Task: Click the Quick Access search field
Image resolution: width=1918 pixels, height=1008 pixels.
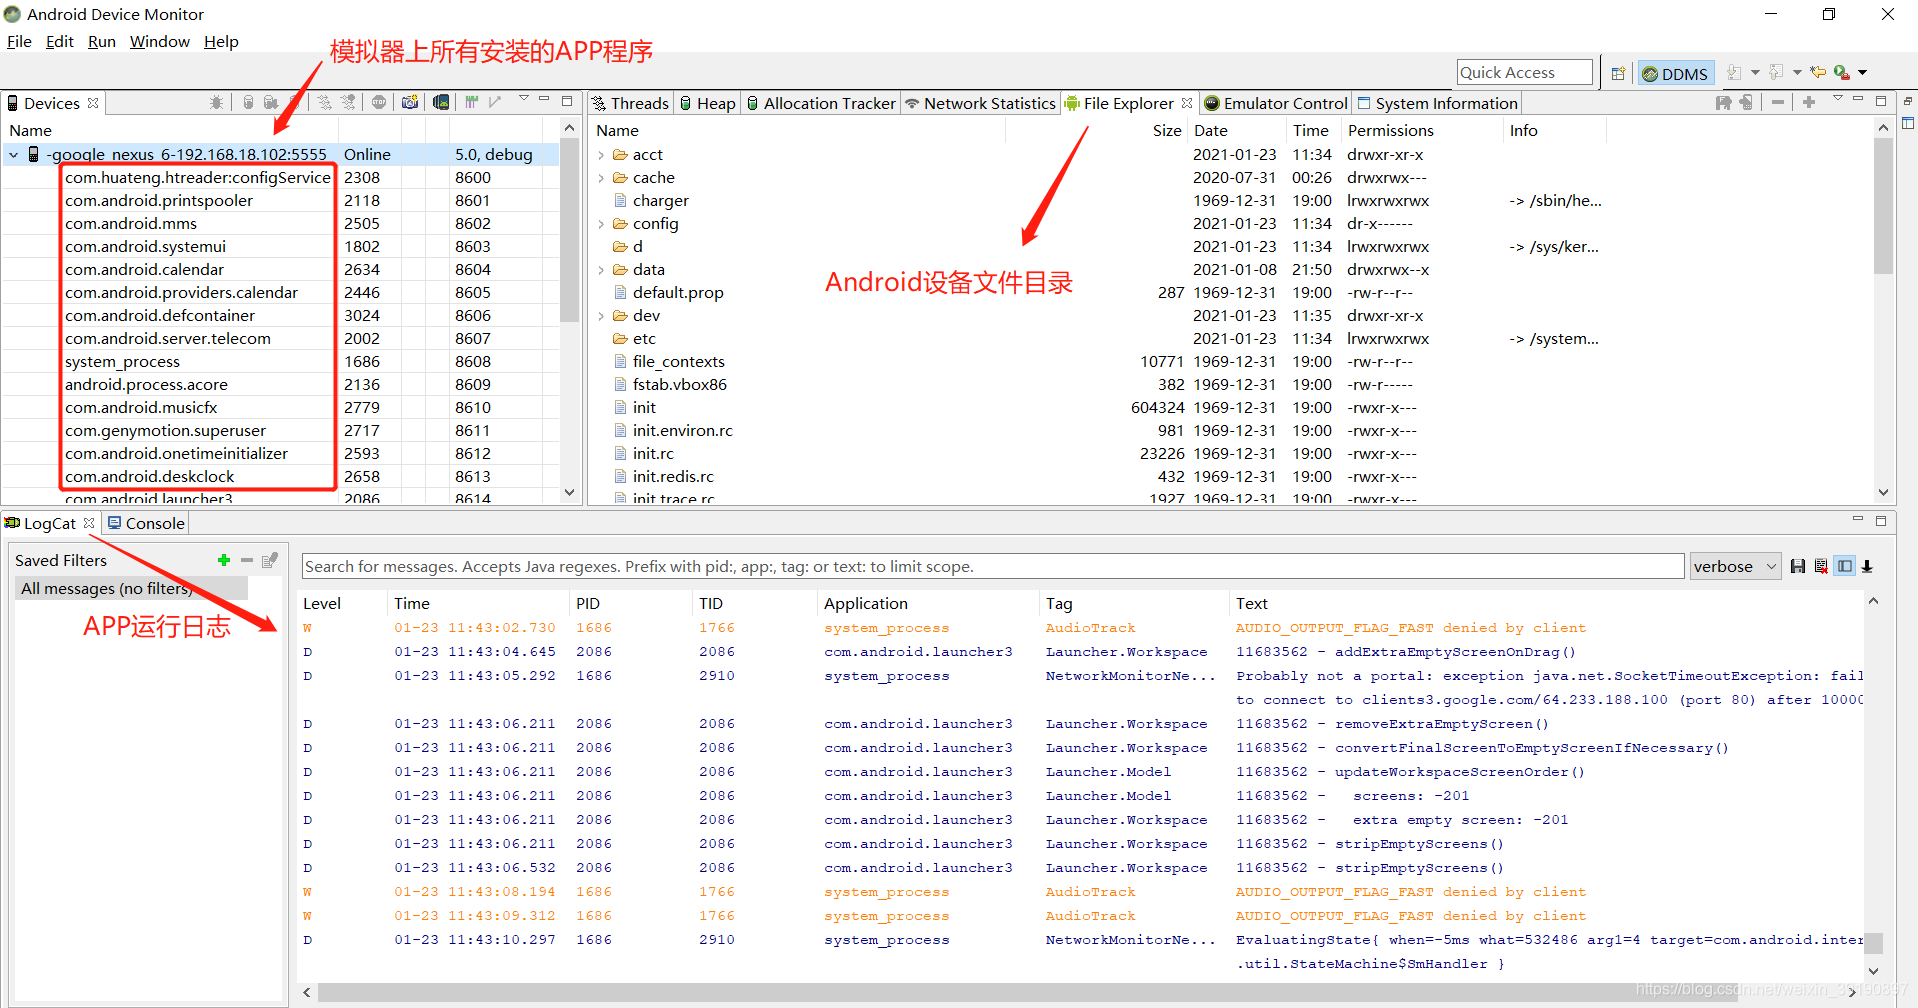Action: pyautogui.click(x=1524, y=72)
